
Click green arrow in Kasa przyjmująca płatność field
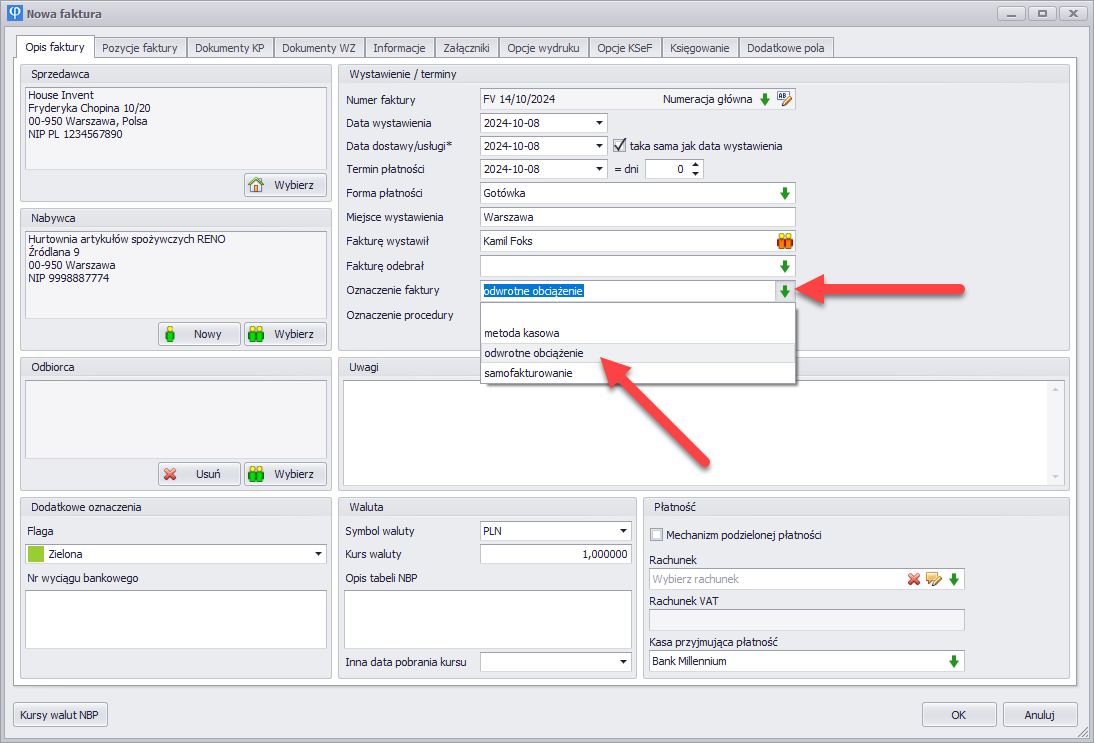pos(954,661)
